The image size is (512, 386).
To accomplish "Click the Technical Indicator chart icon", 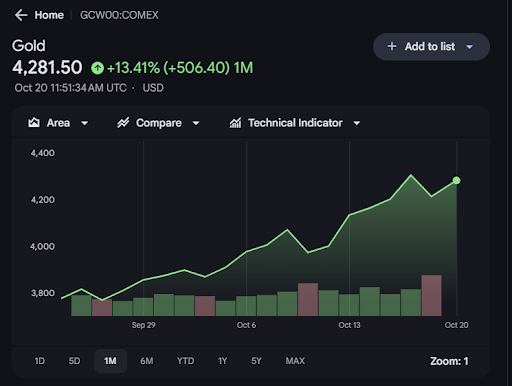I will coord(235,123).
